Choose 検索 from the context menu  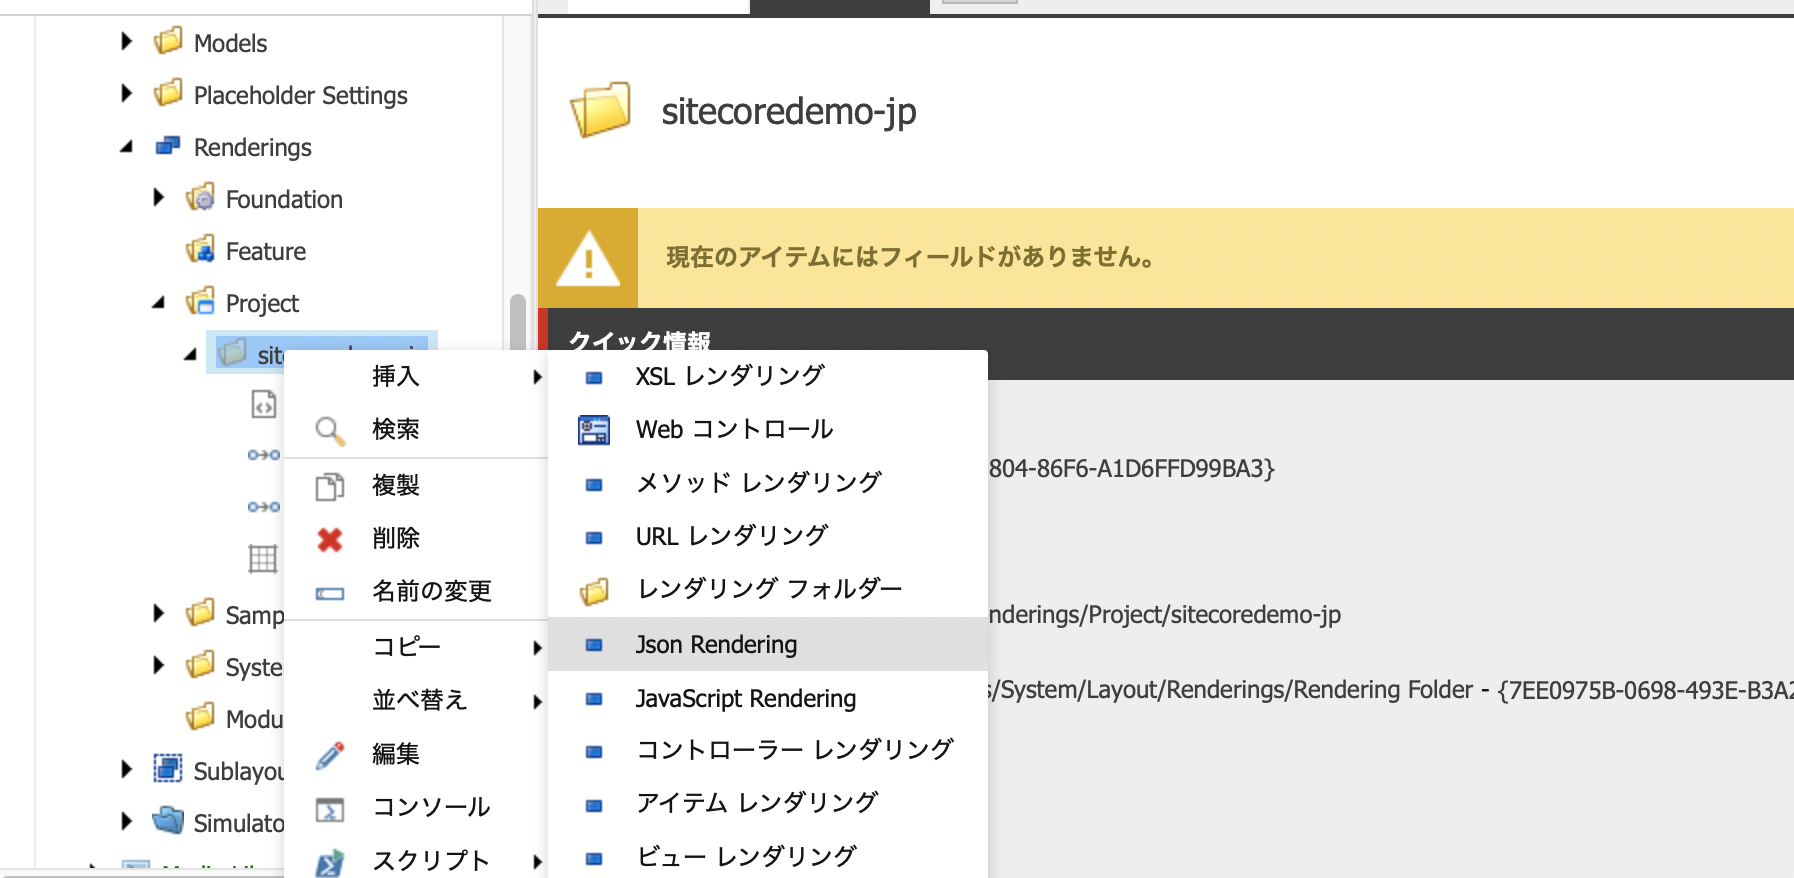[416, 430]
